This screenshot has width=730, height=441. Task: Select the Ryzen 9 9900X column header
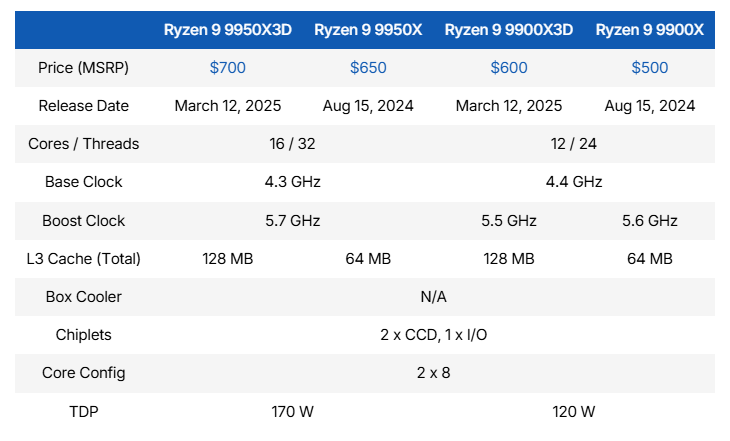[x=649, y=30]
